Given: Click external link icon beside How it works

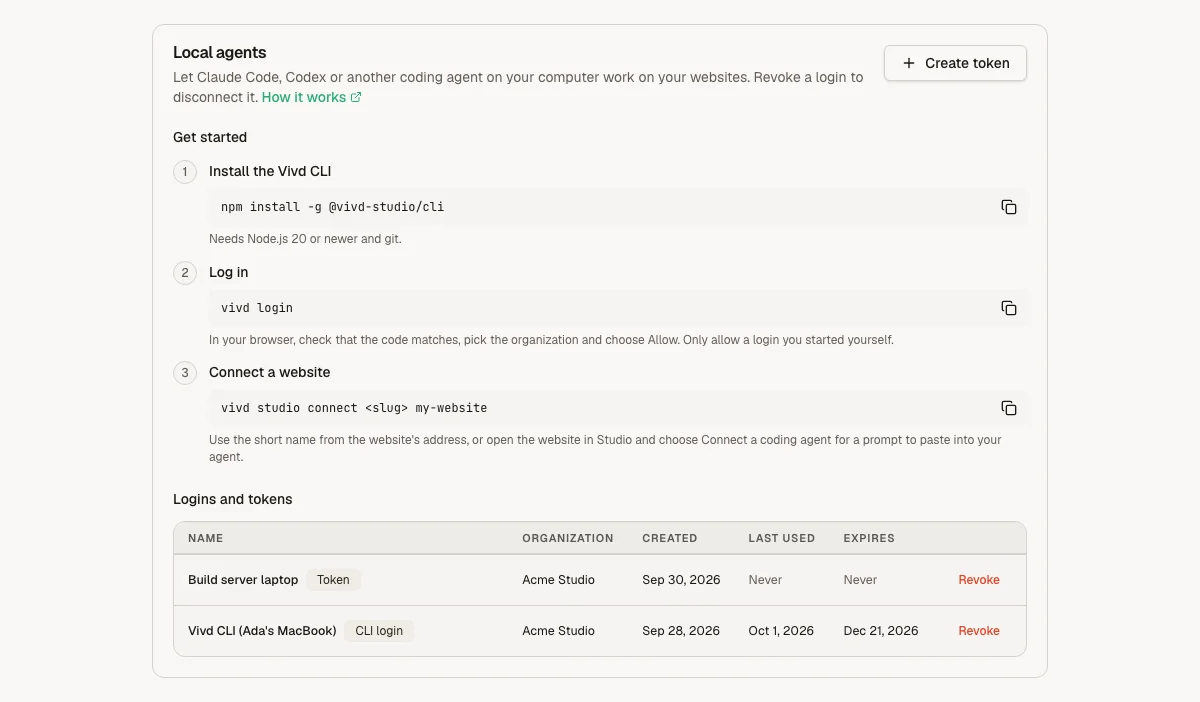Looking at the screenshot, I should tap(356, 98).
